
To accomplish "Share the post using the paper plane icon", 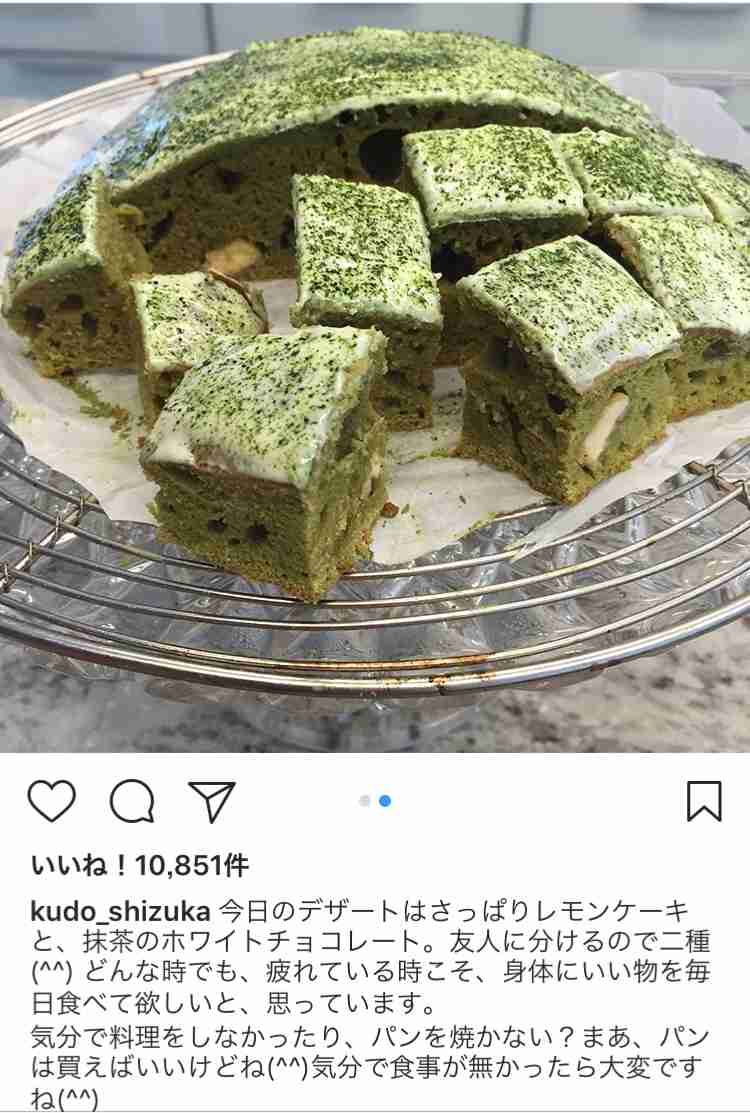I will pyautogui.click(x=211, y=802).
